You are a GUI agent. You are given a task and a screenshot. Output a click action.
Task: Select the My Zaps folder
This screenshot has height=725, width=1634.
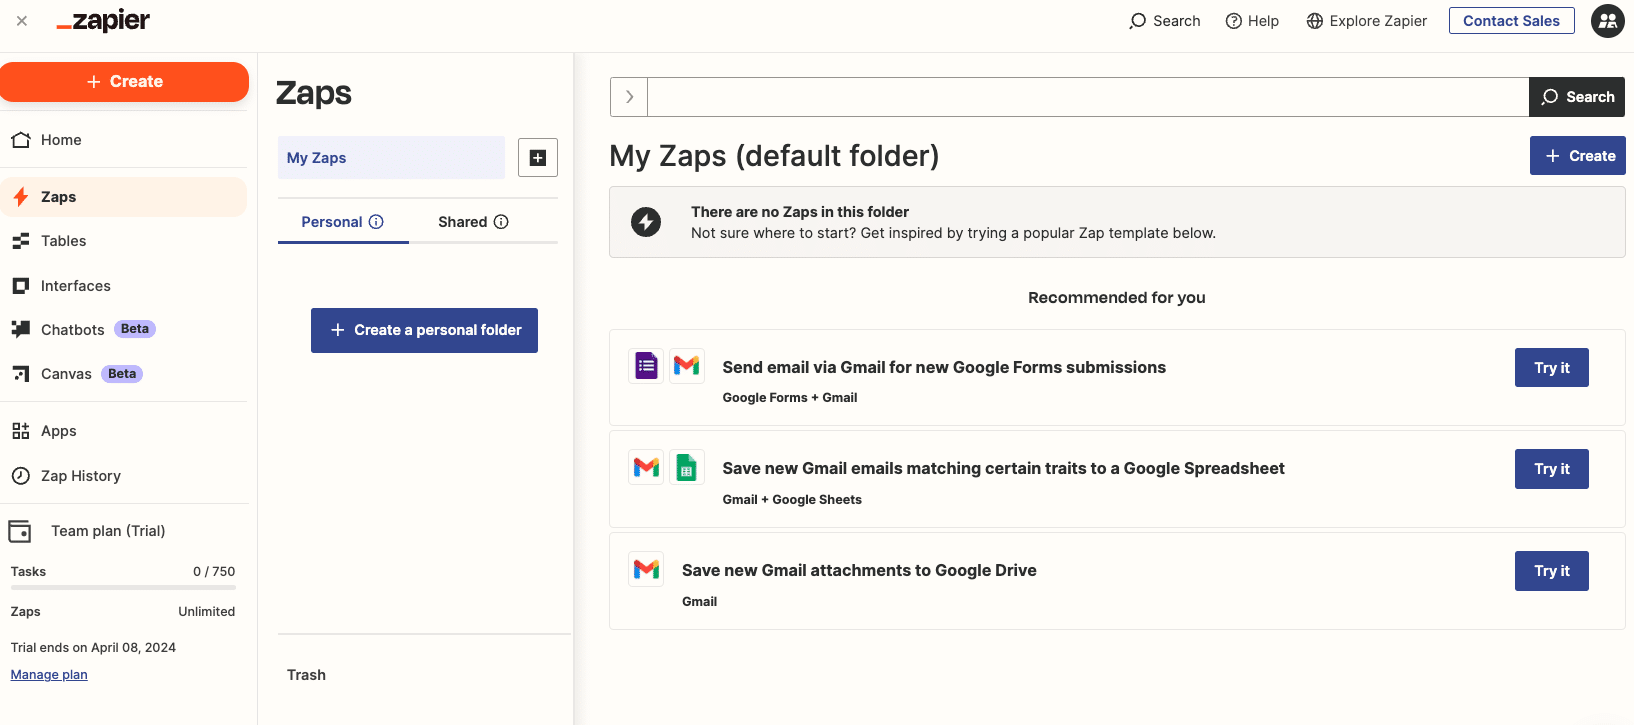391,158
